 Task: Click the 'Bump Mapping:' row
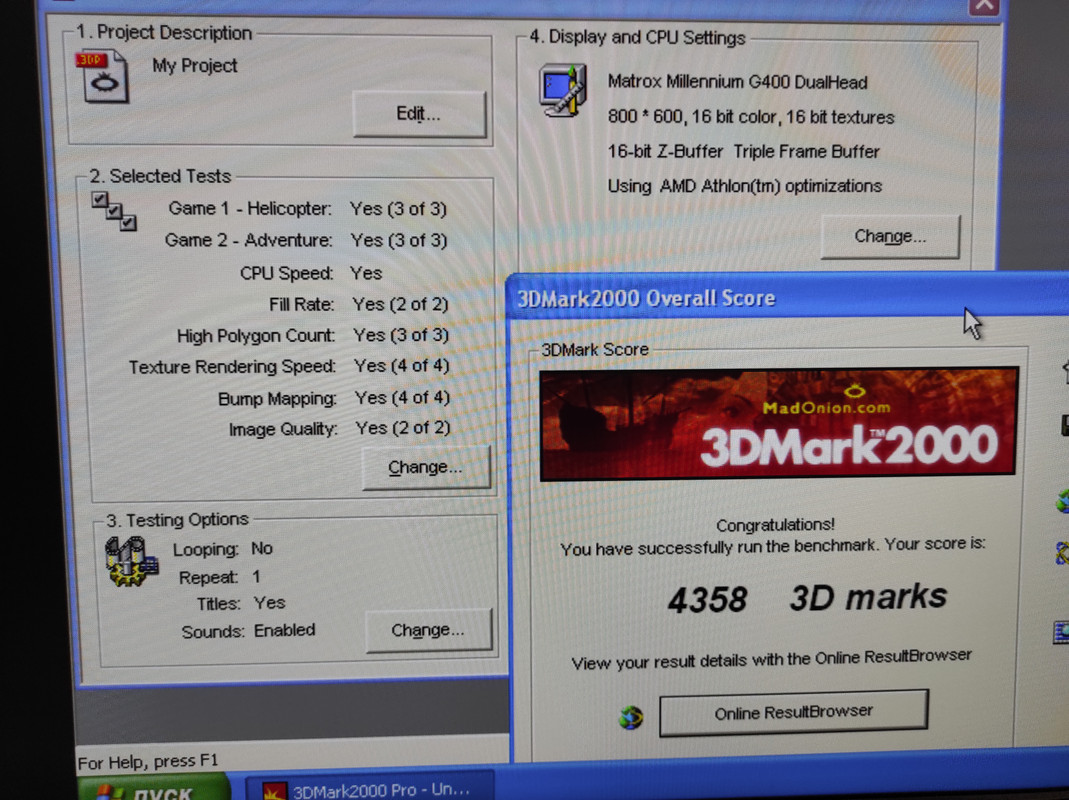click(334, 398)
